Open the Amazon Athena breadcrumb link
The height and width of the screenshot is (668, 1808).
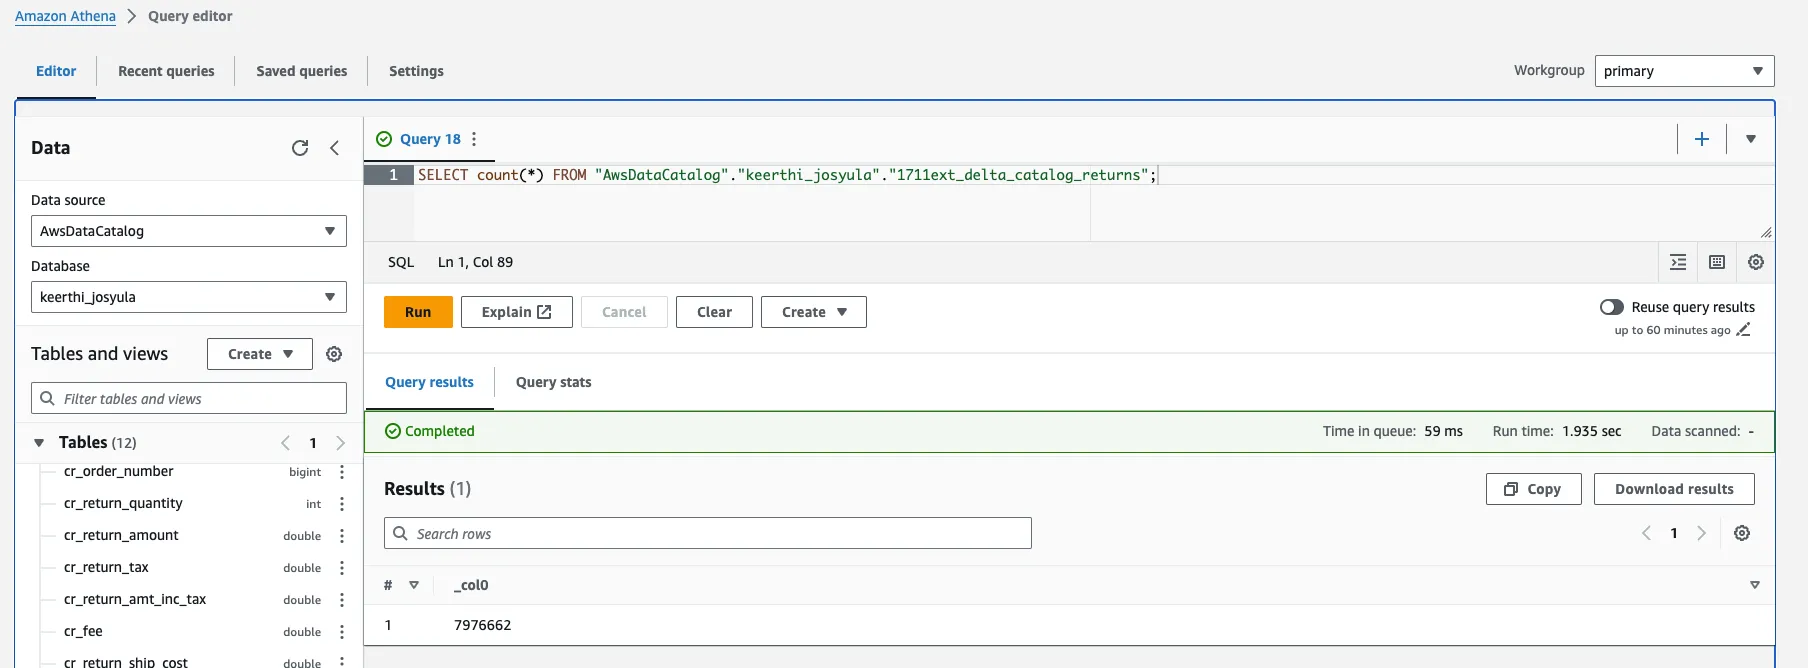click(x=65, y=16)
